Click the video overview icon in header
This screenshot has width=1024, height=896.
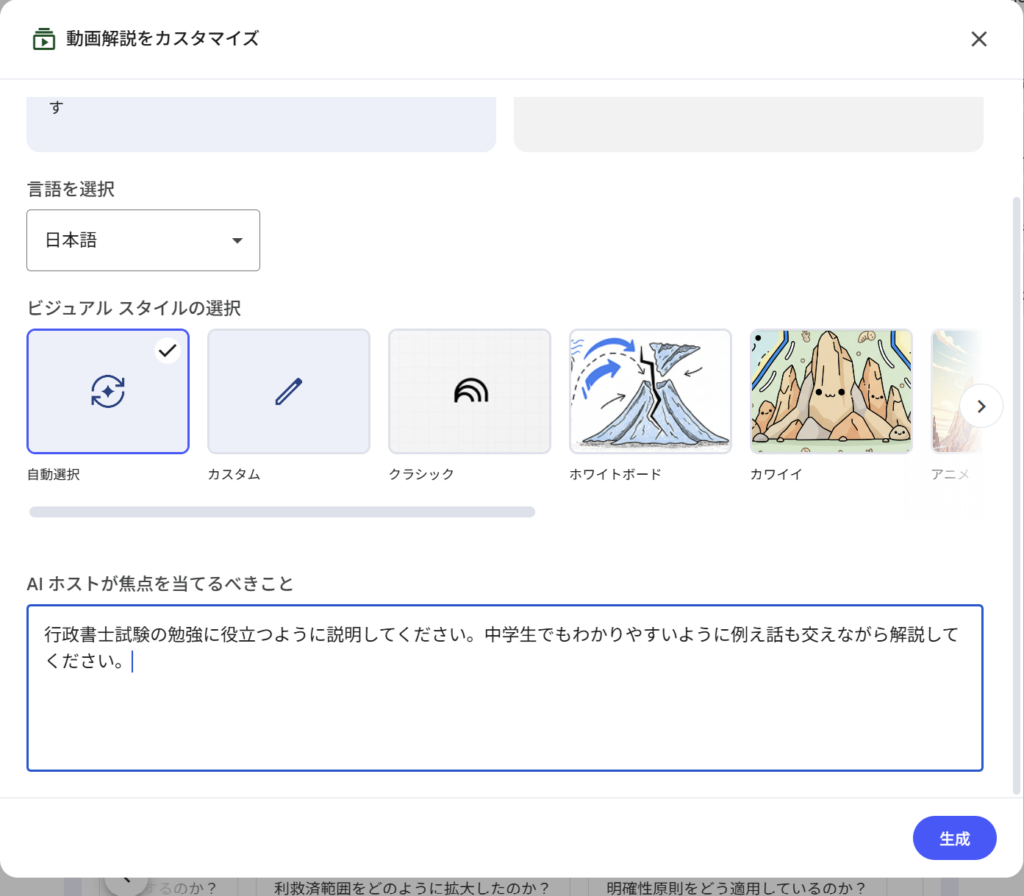coord(43,39)
